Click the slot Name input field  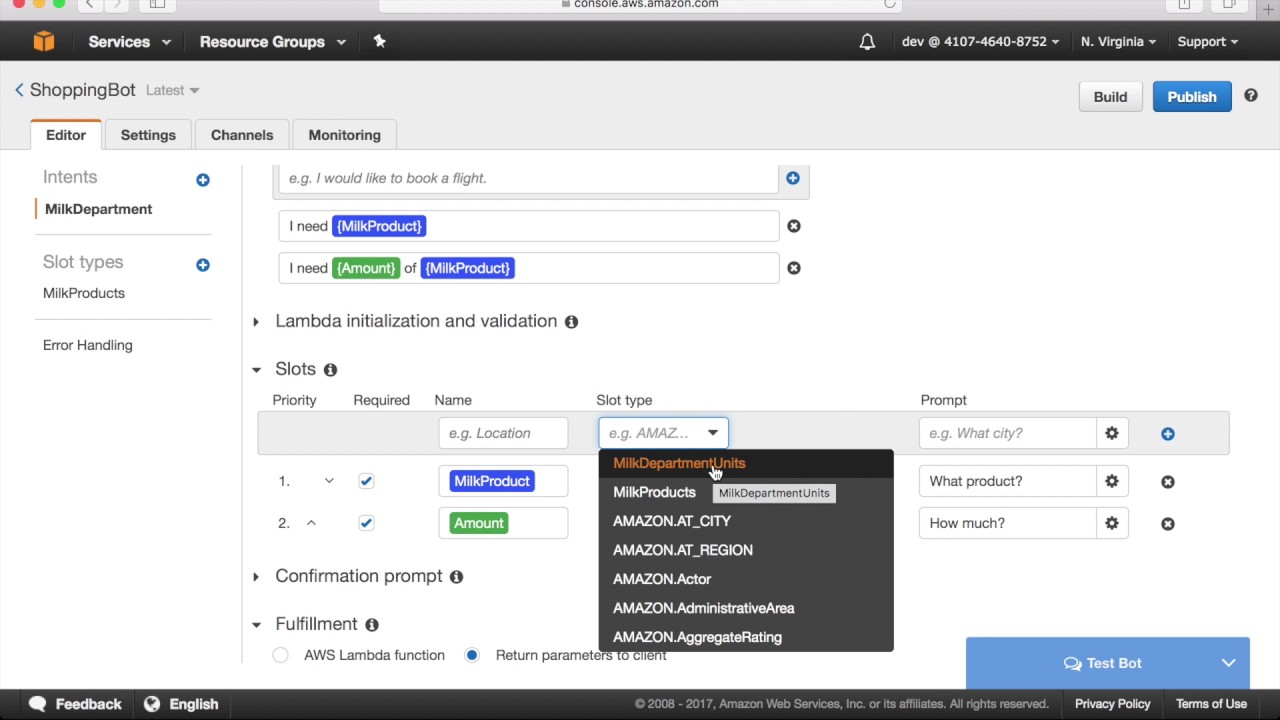[x=503, y=433]
